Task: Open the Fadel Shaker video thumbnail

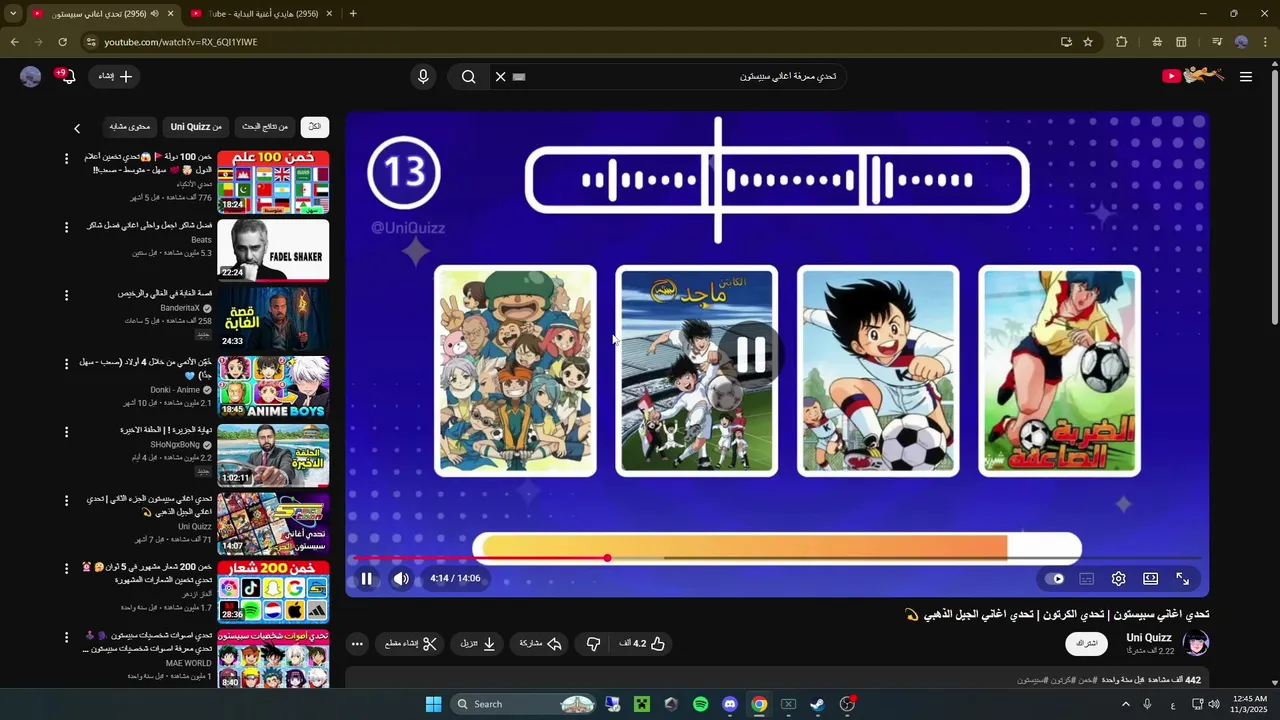Action: click(x=273, y=250)
